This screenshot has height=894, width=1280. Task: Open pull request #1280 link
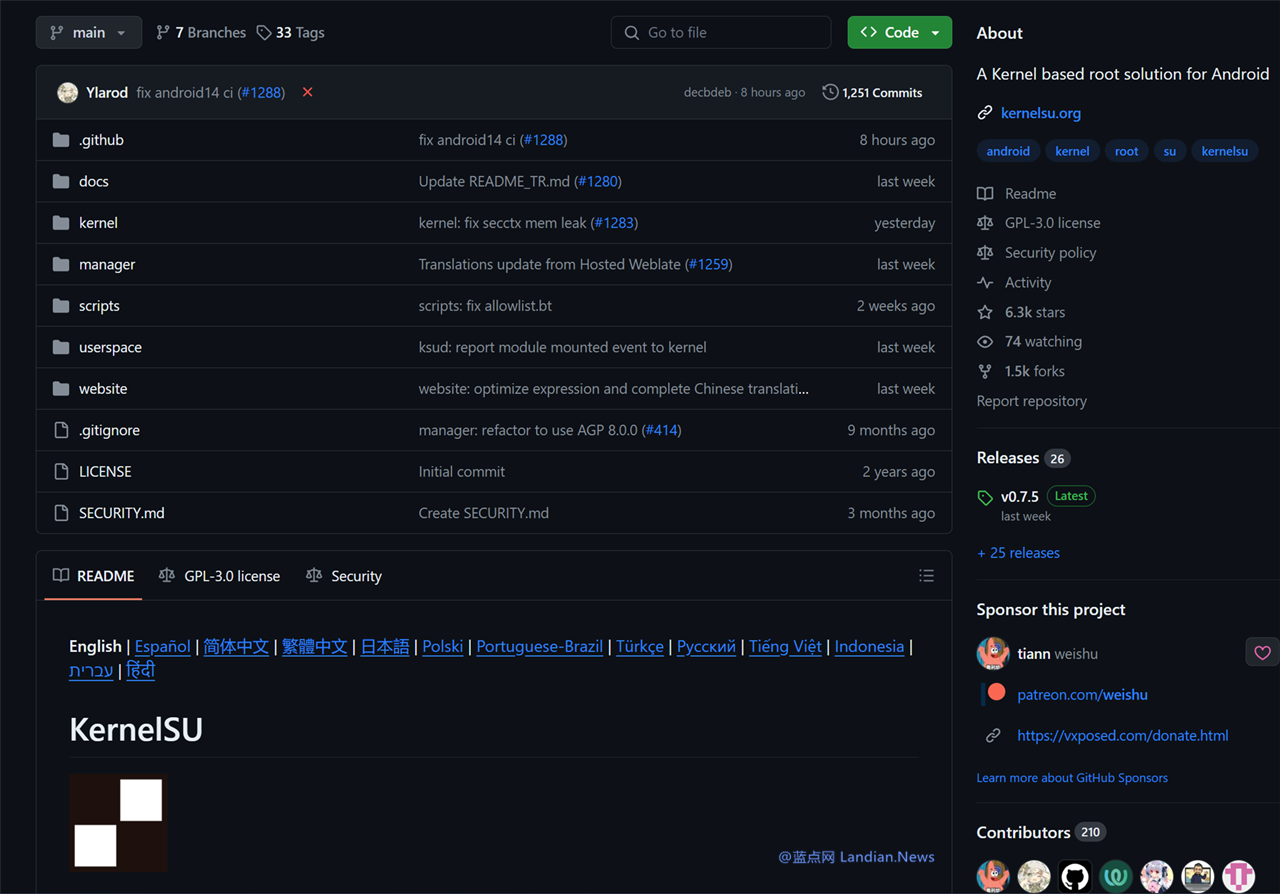(x=599, y=181)
